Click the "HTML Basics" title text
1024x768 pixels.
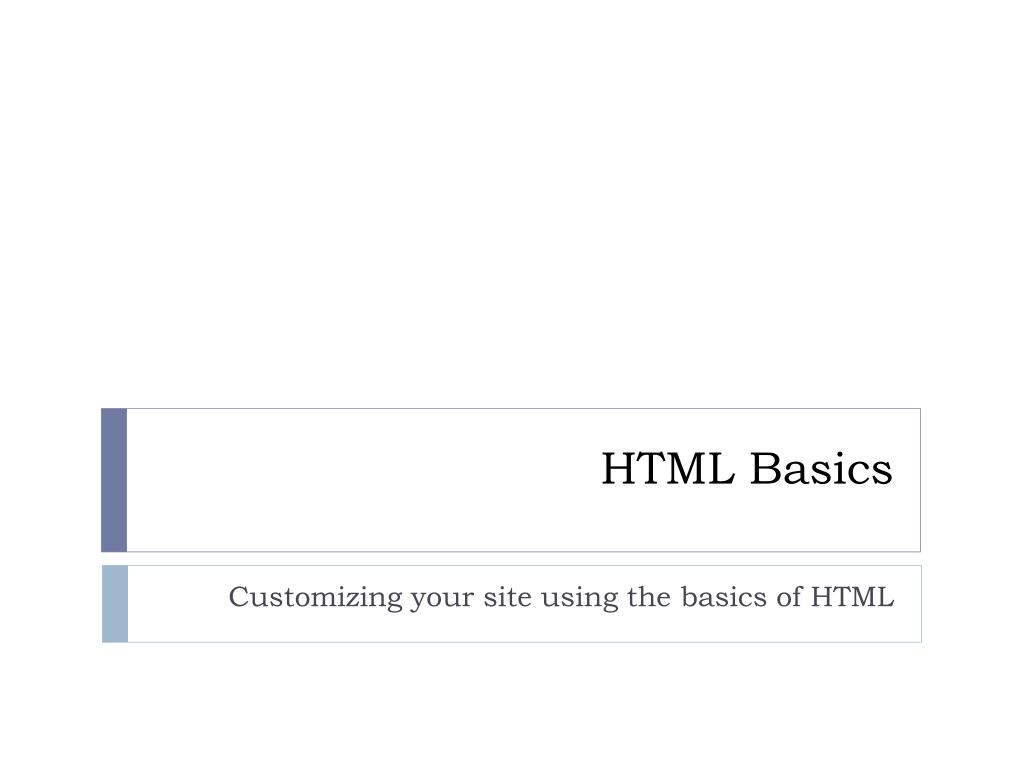pyautogui.click(x=746, y=468)
